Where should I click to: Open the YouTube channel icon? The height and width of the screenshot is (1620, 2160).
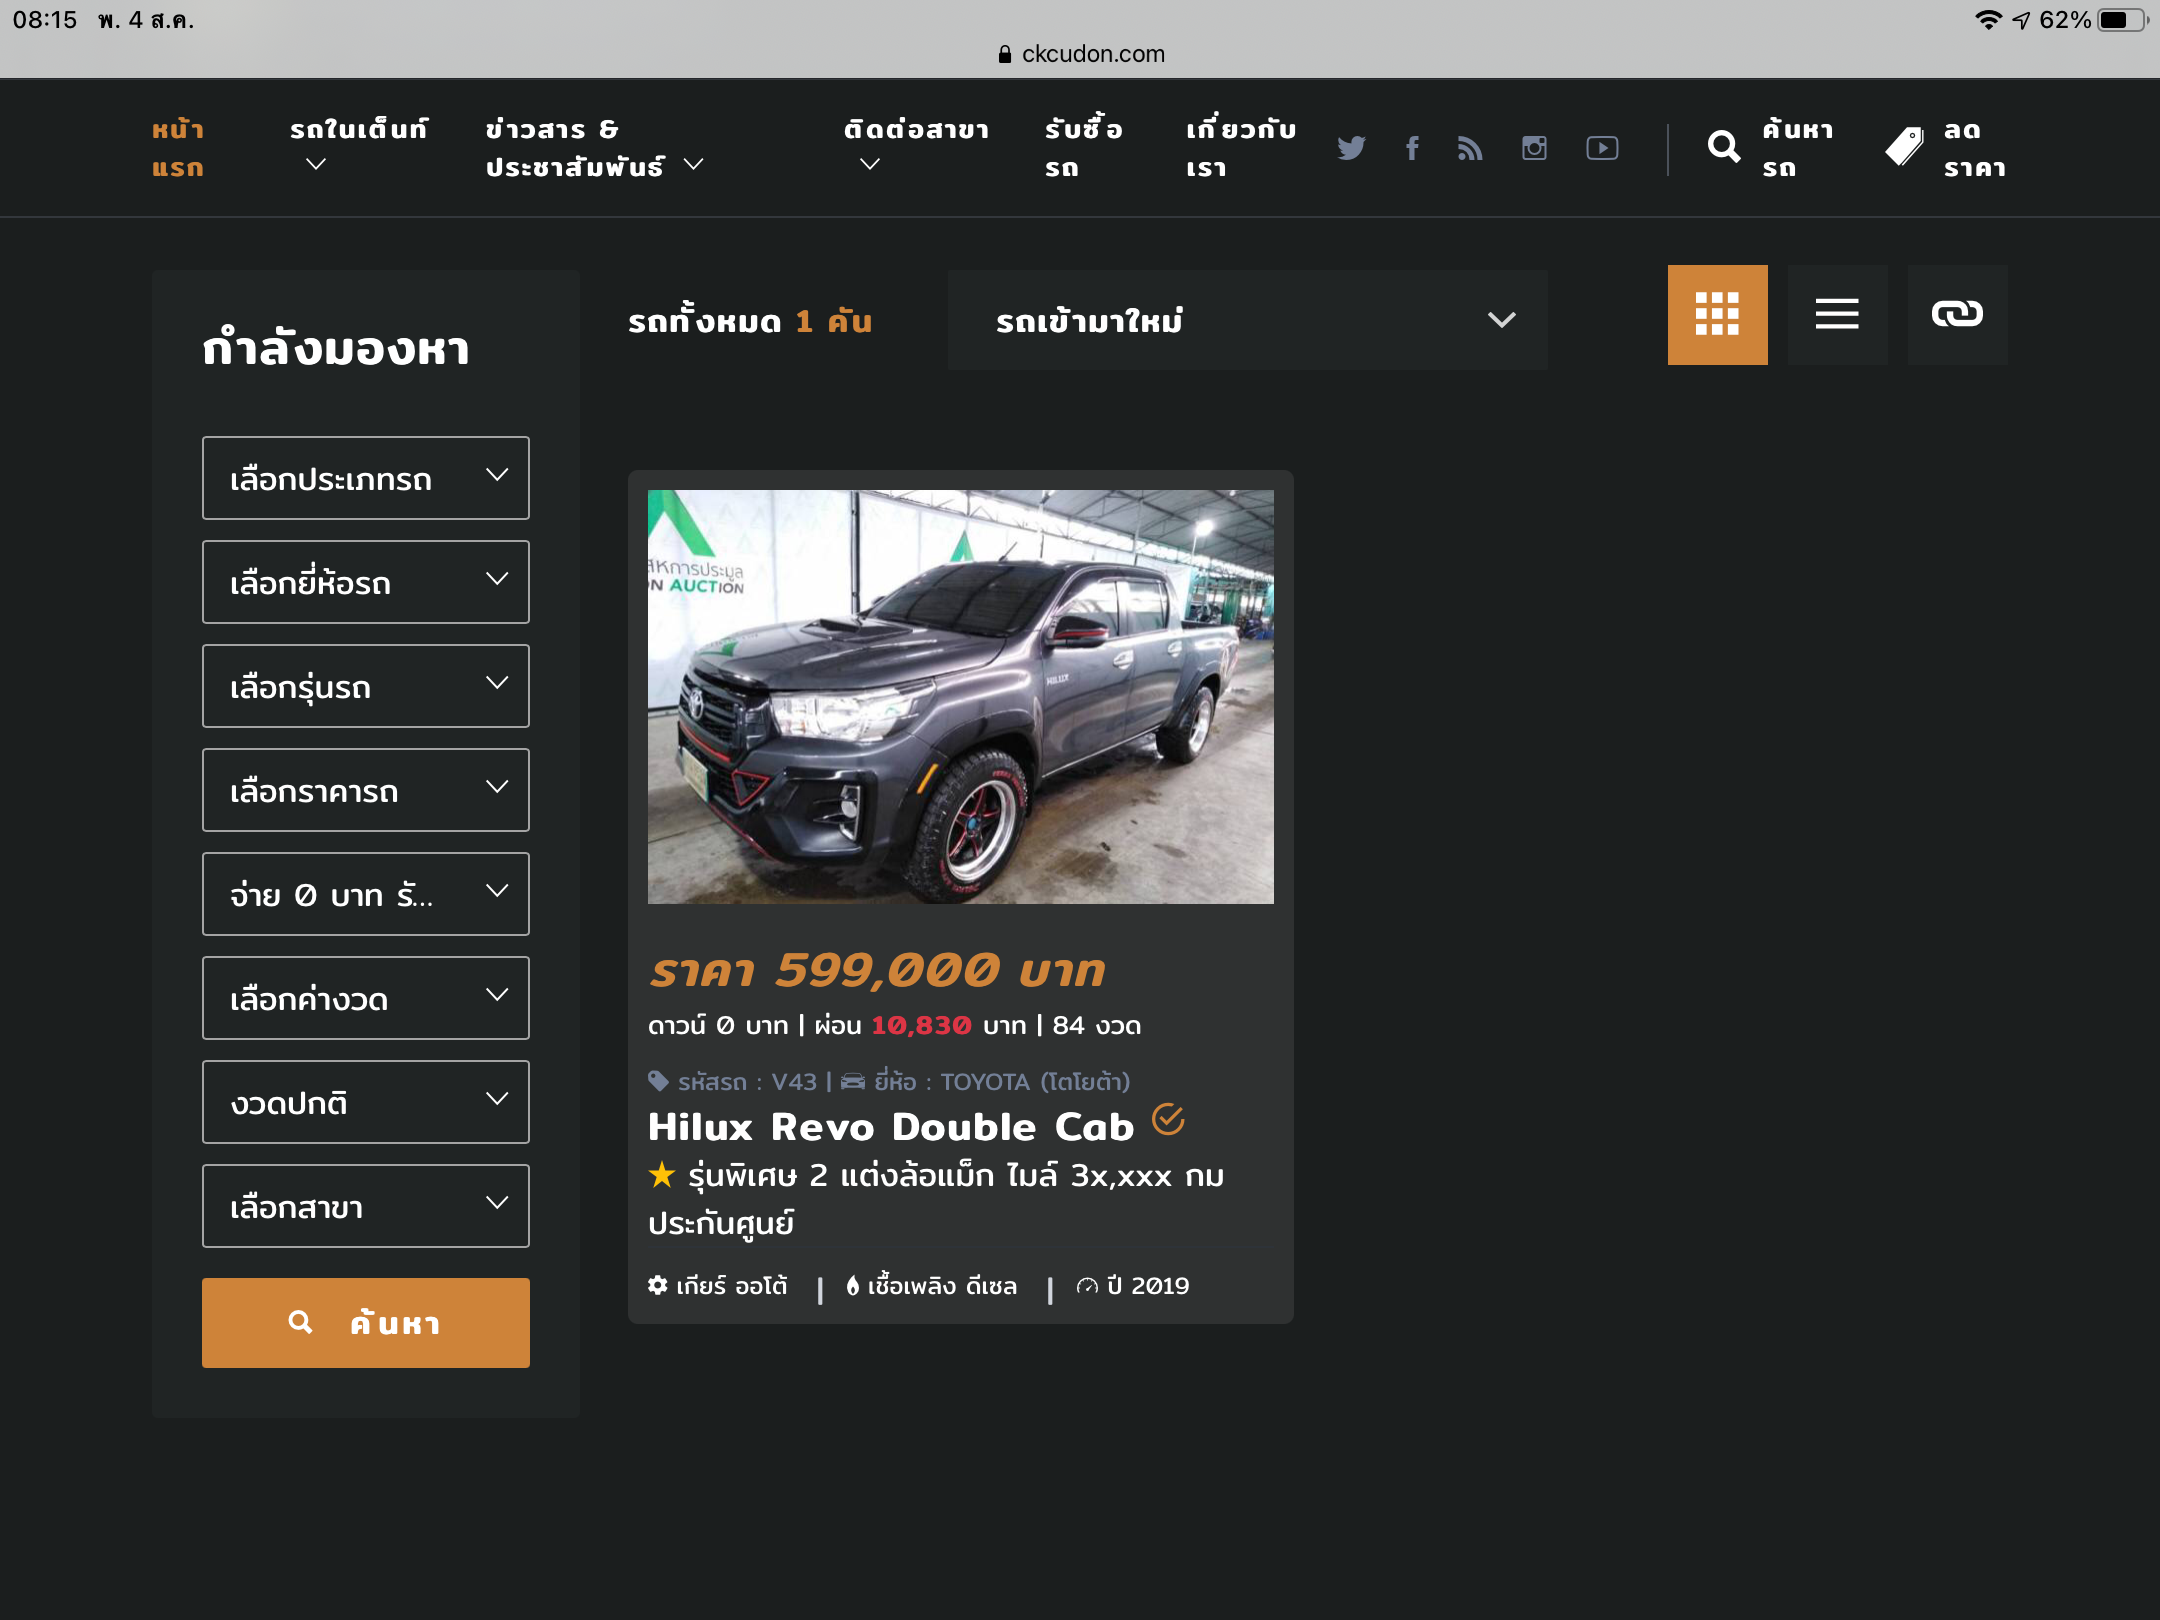pyautogui.click(x=1602, y=148)
